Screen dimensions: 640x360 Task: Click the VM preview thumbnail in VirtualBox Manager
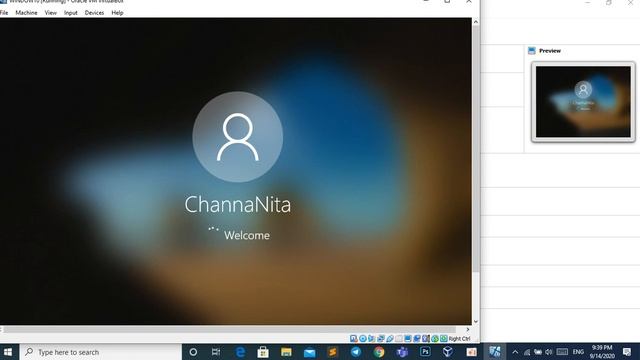[583, 102]
